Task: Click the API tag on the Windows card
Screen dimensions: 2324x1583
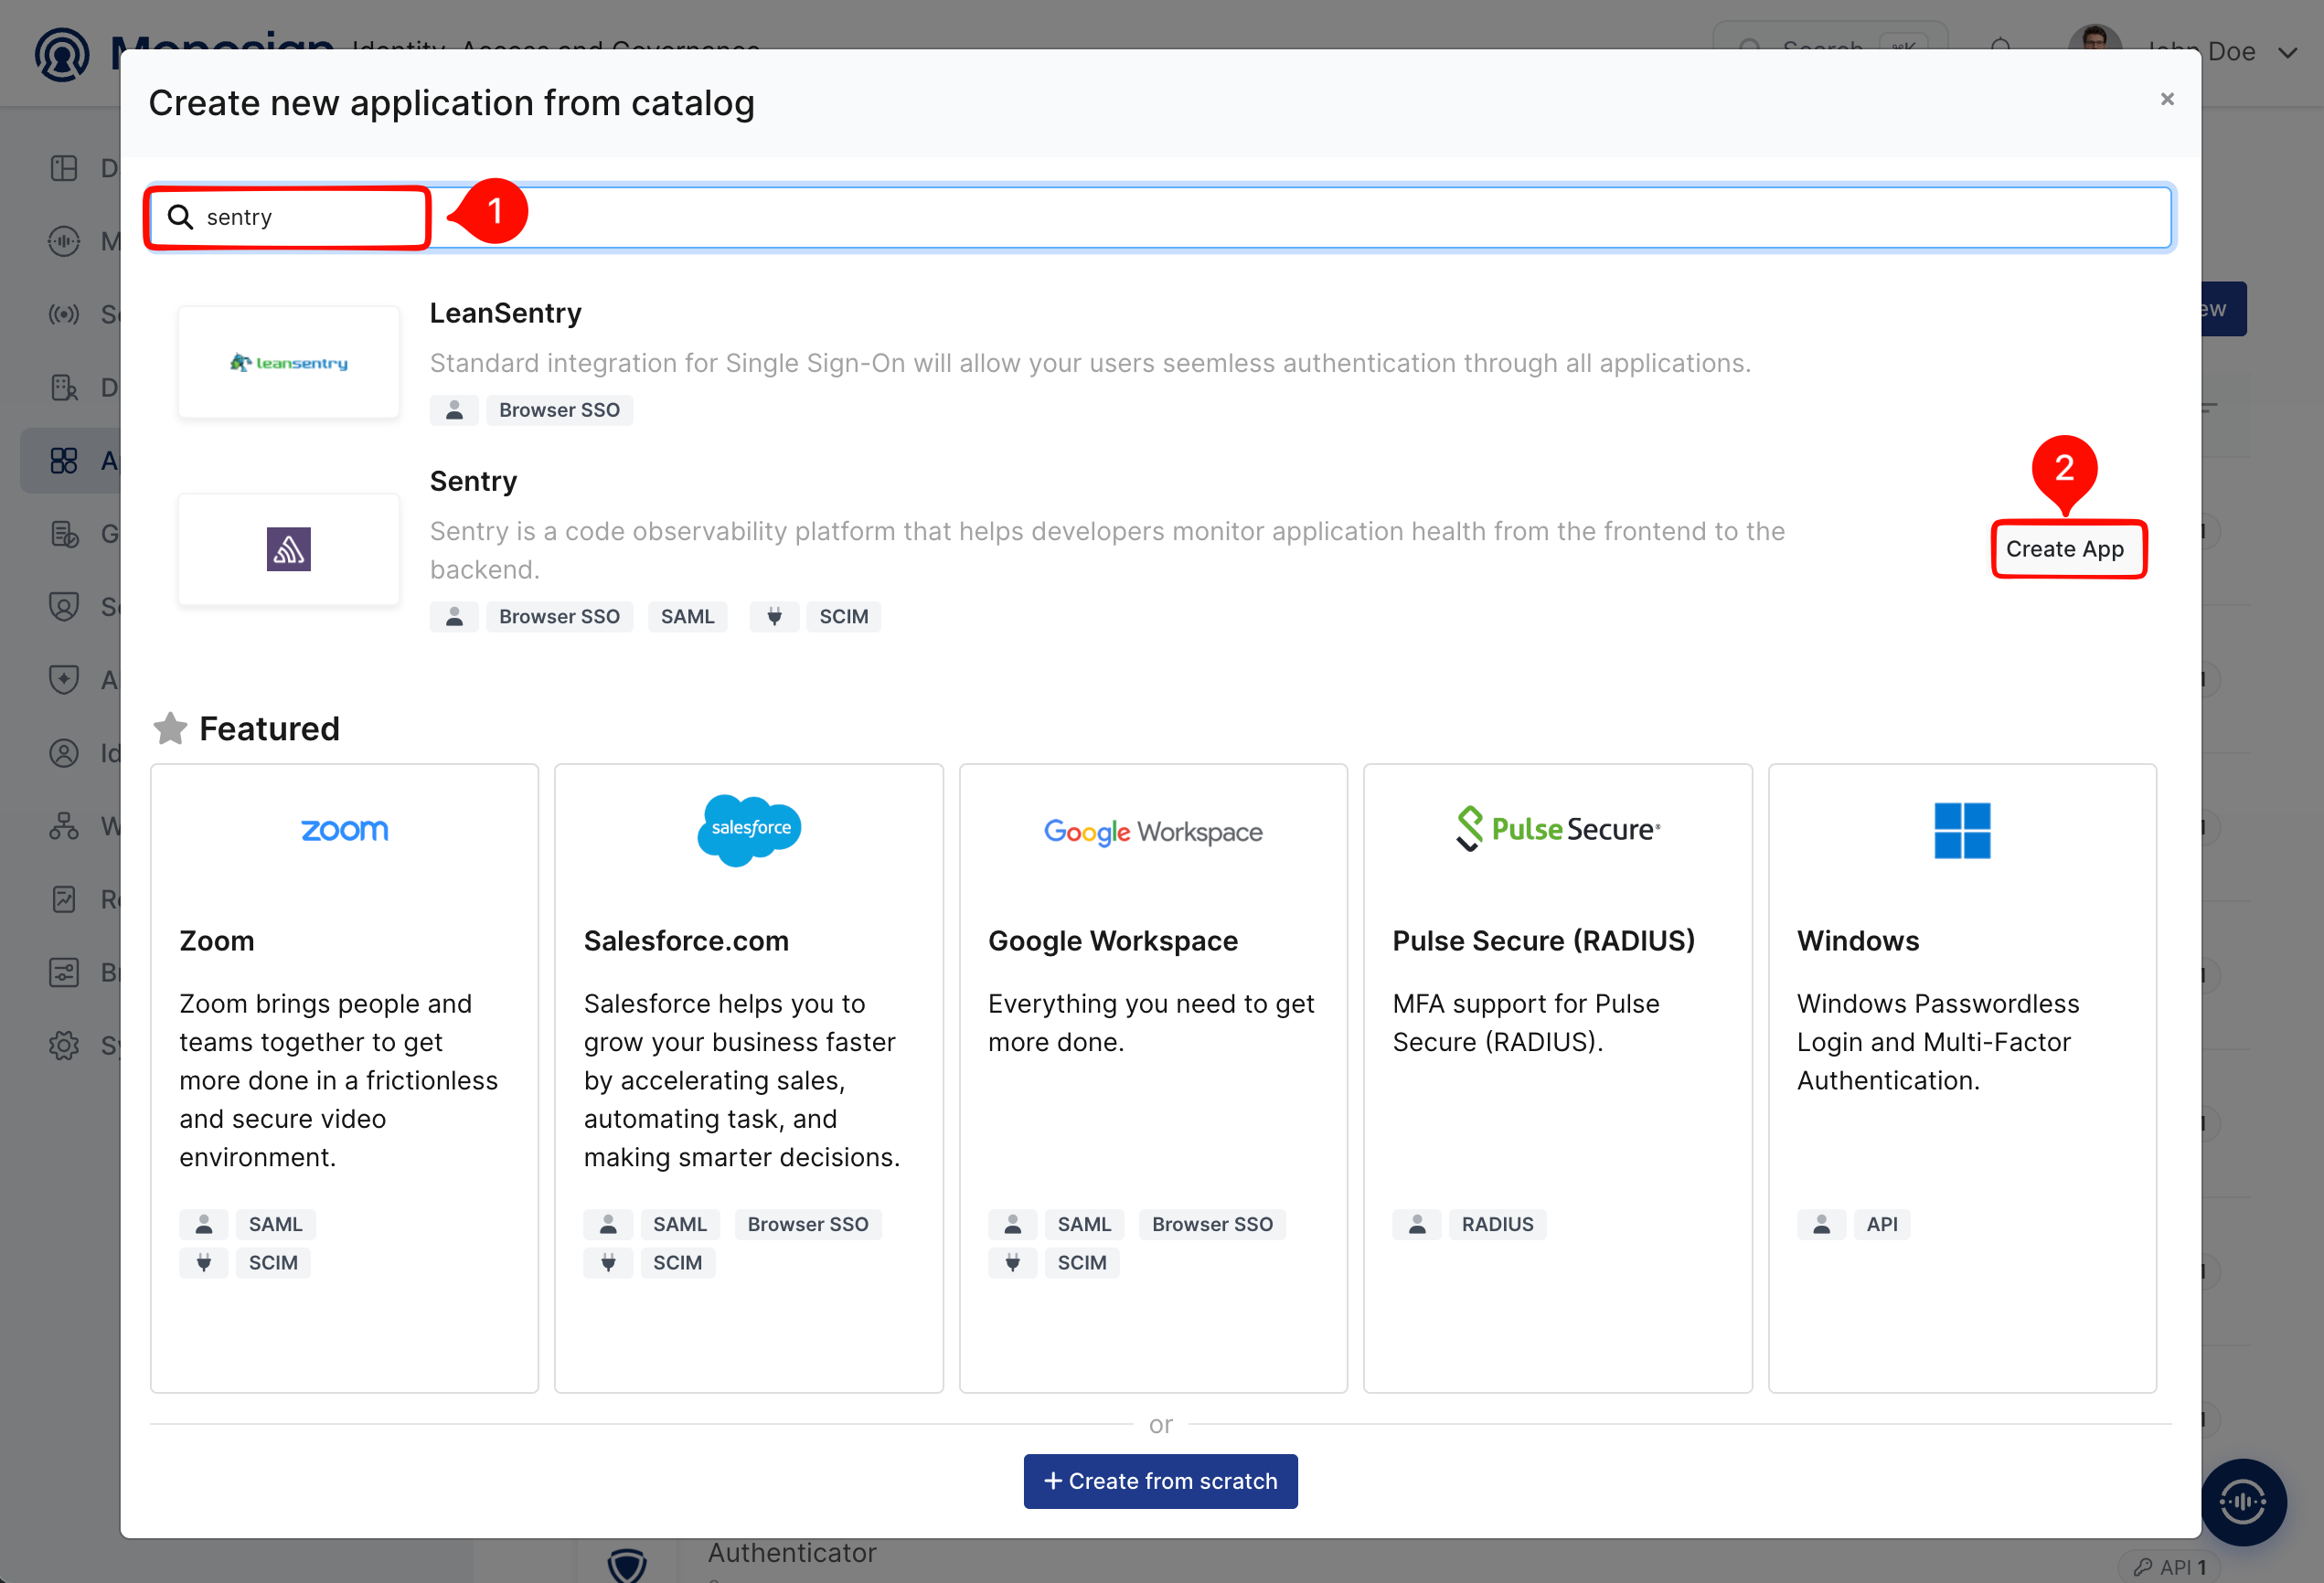Action: 1882,1224
